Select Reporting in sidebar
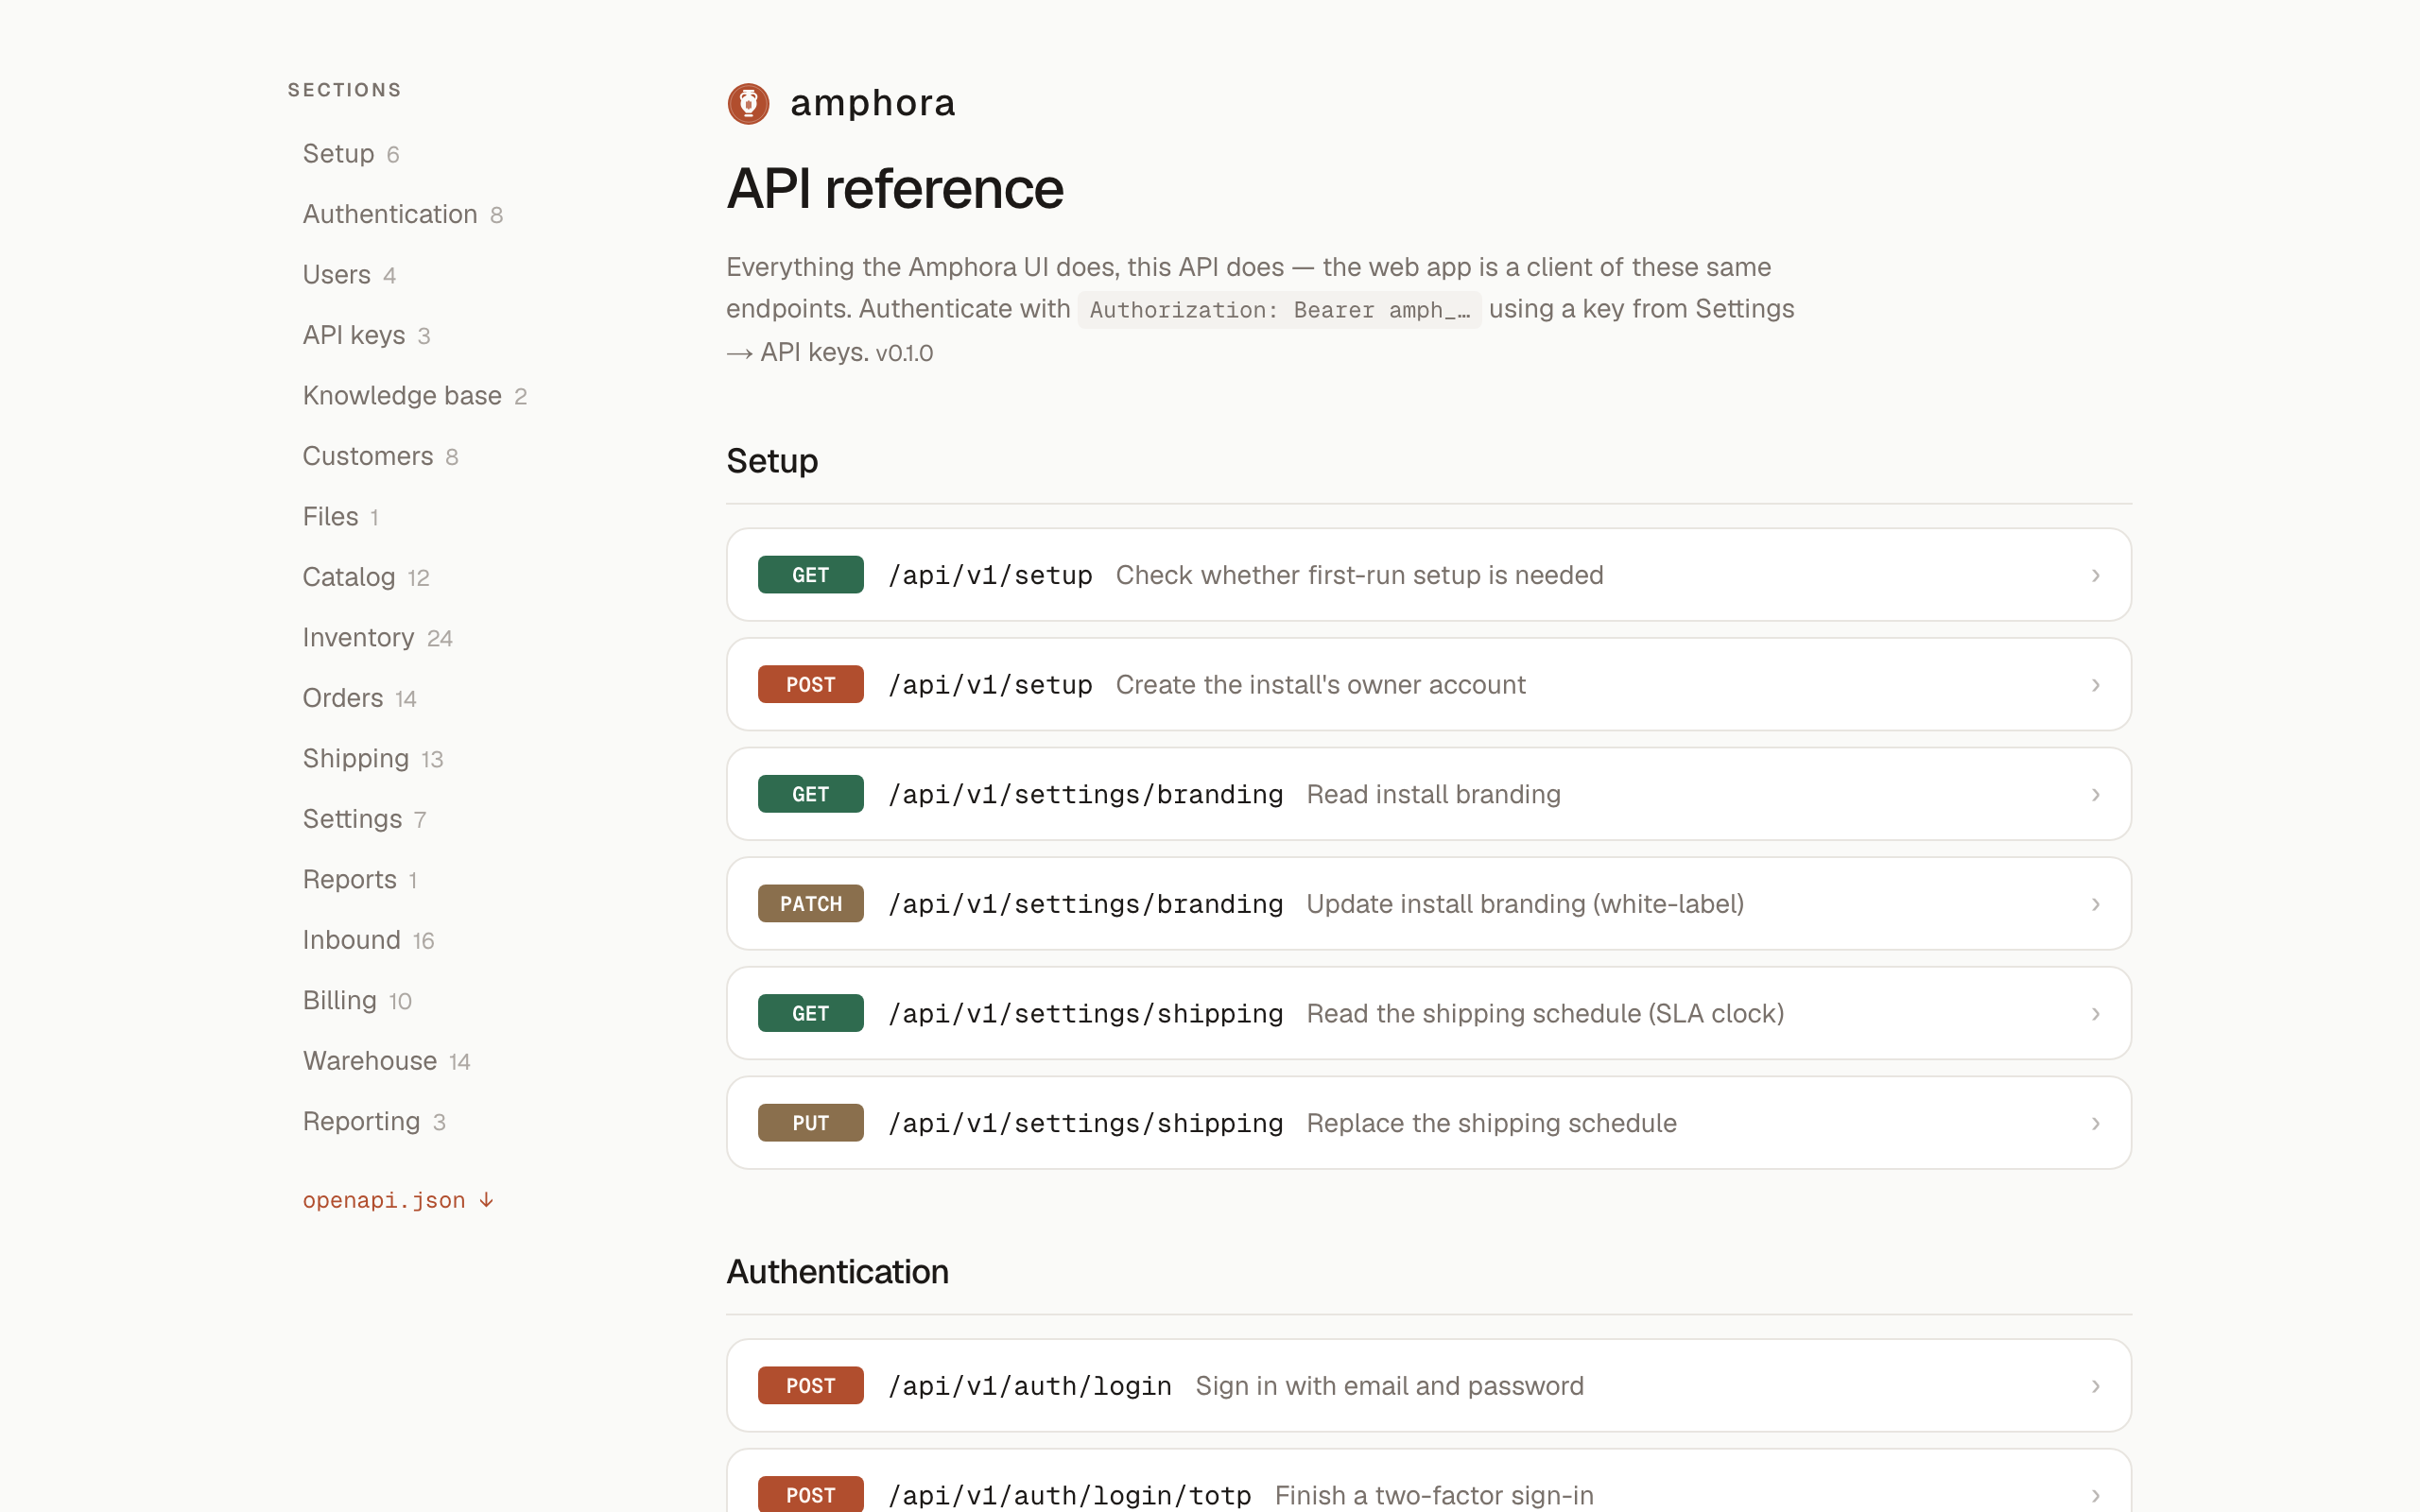Screen dimensions: 2420x1512 pos(375,1122)
